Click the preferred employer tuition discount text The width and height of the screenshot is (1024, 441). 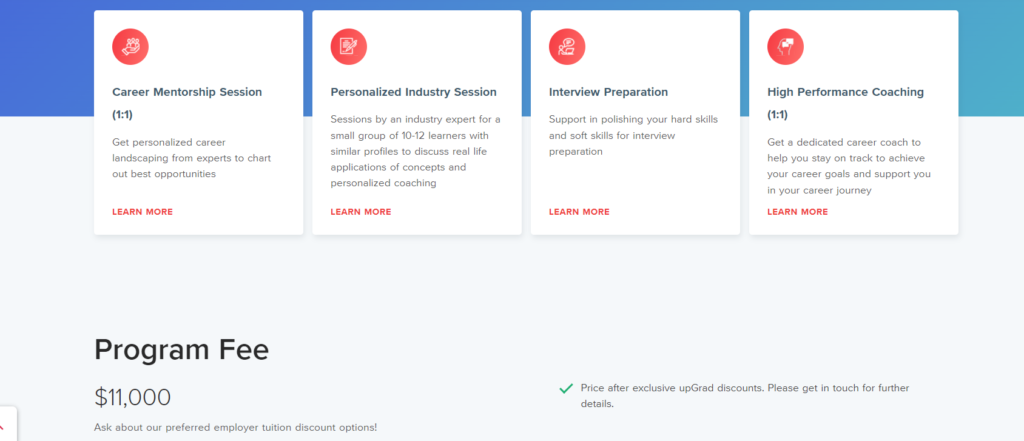point(236,428)
